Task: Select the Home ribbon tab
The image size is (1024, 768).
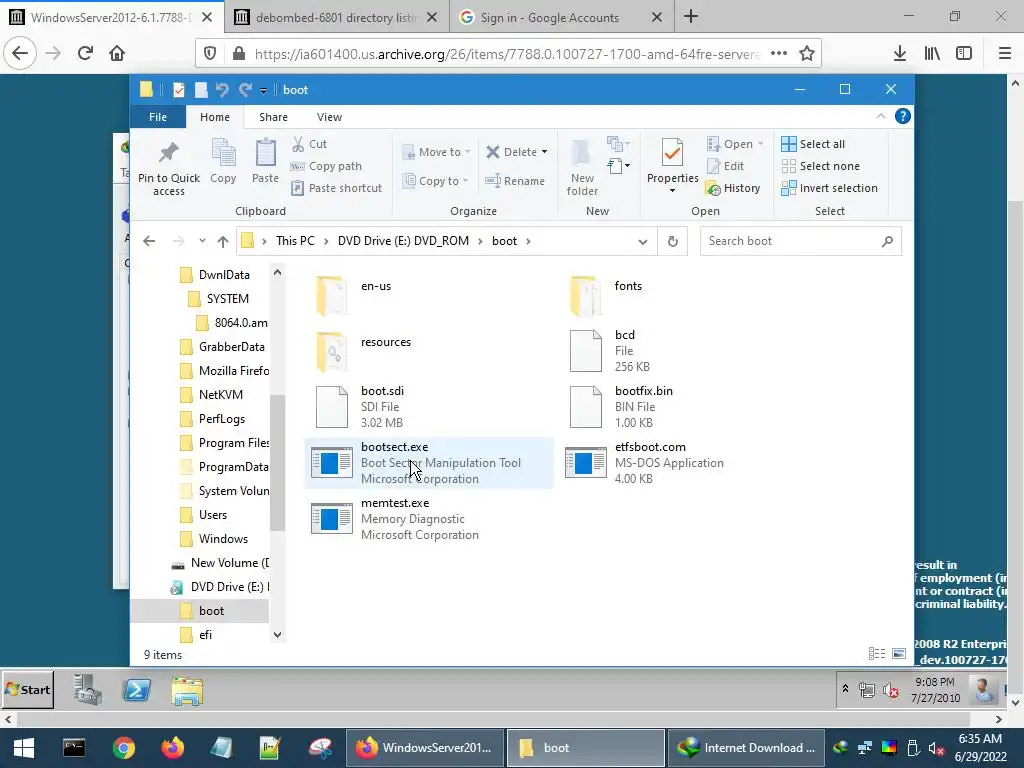Action: click(215, 117)
